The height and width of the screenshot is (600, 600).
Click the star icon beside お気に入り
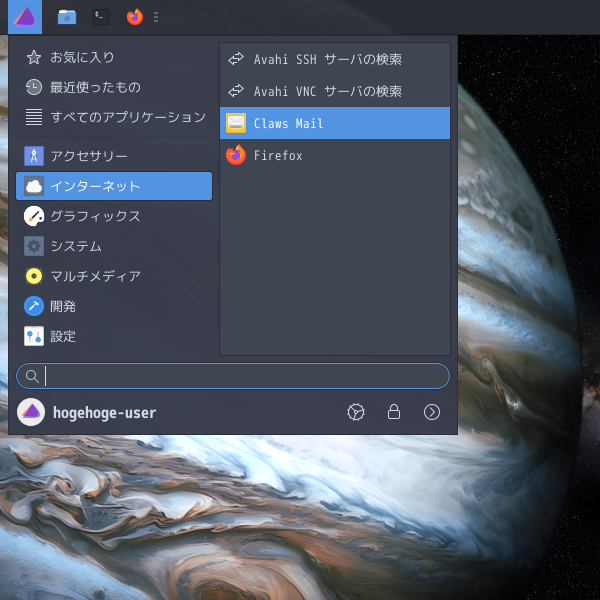coord(34,57)
